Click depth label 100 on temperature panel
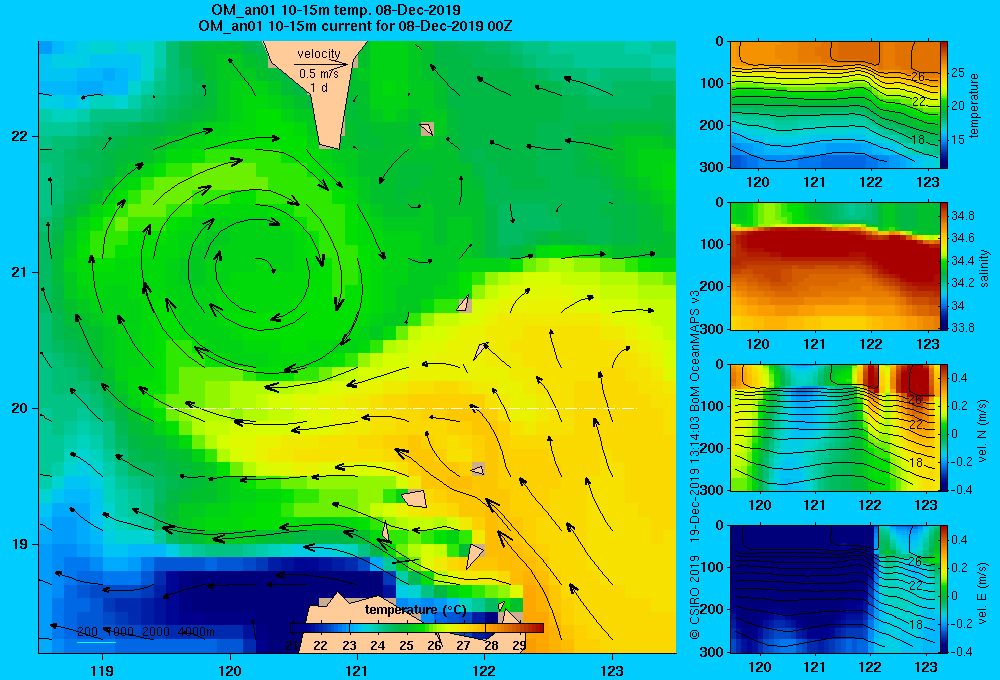Viewport: 1000px width, 680px height. click(712, 83)
